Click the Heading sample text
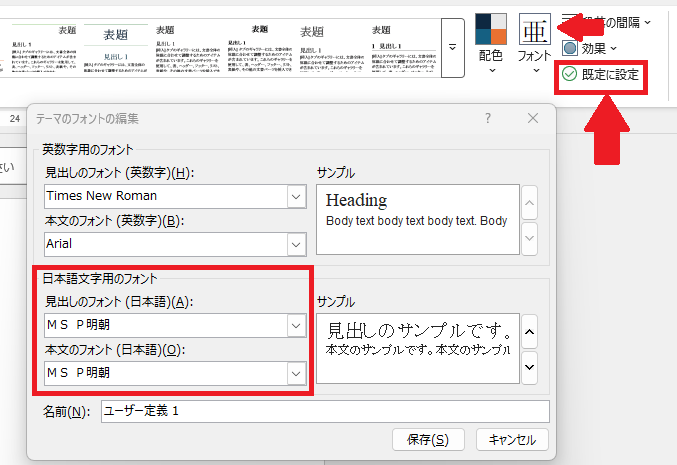 [x=356, y=200]
